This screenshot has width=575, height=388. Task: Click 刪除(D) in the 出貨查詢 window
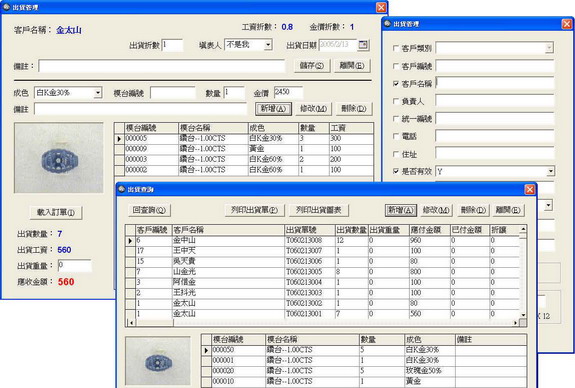[473, 210]
